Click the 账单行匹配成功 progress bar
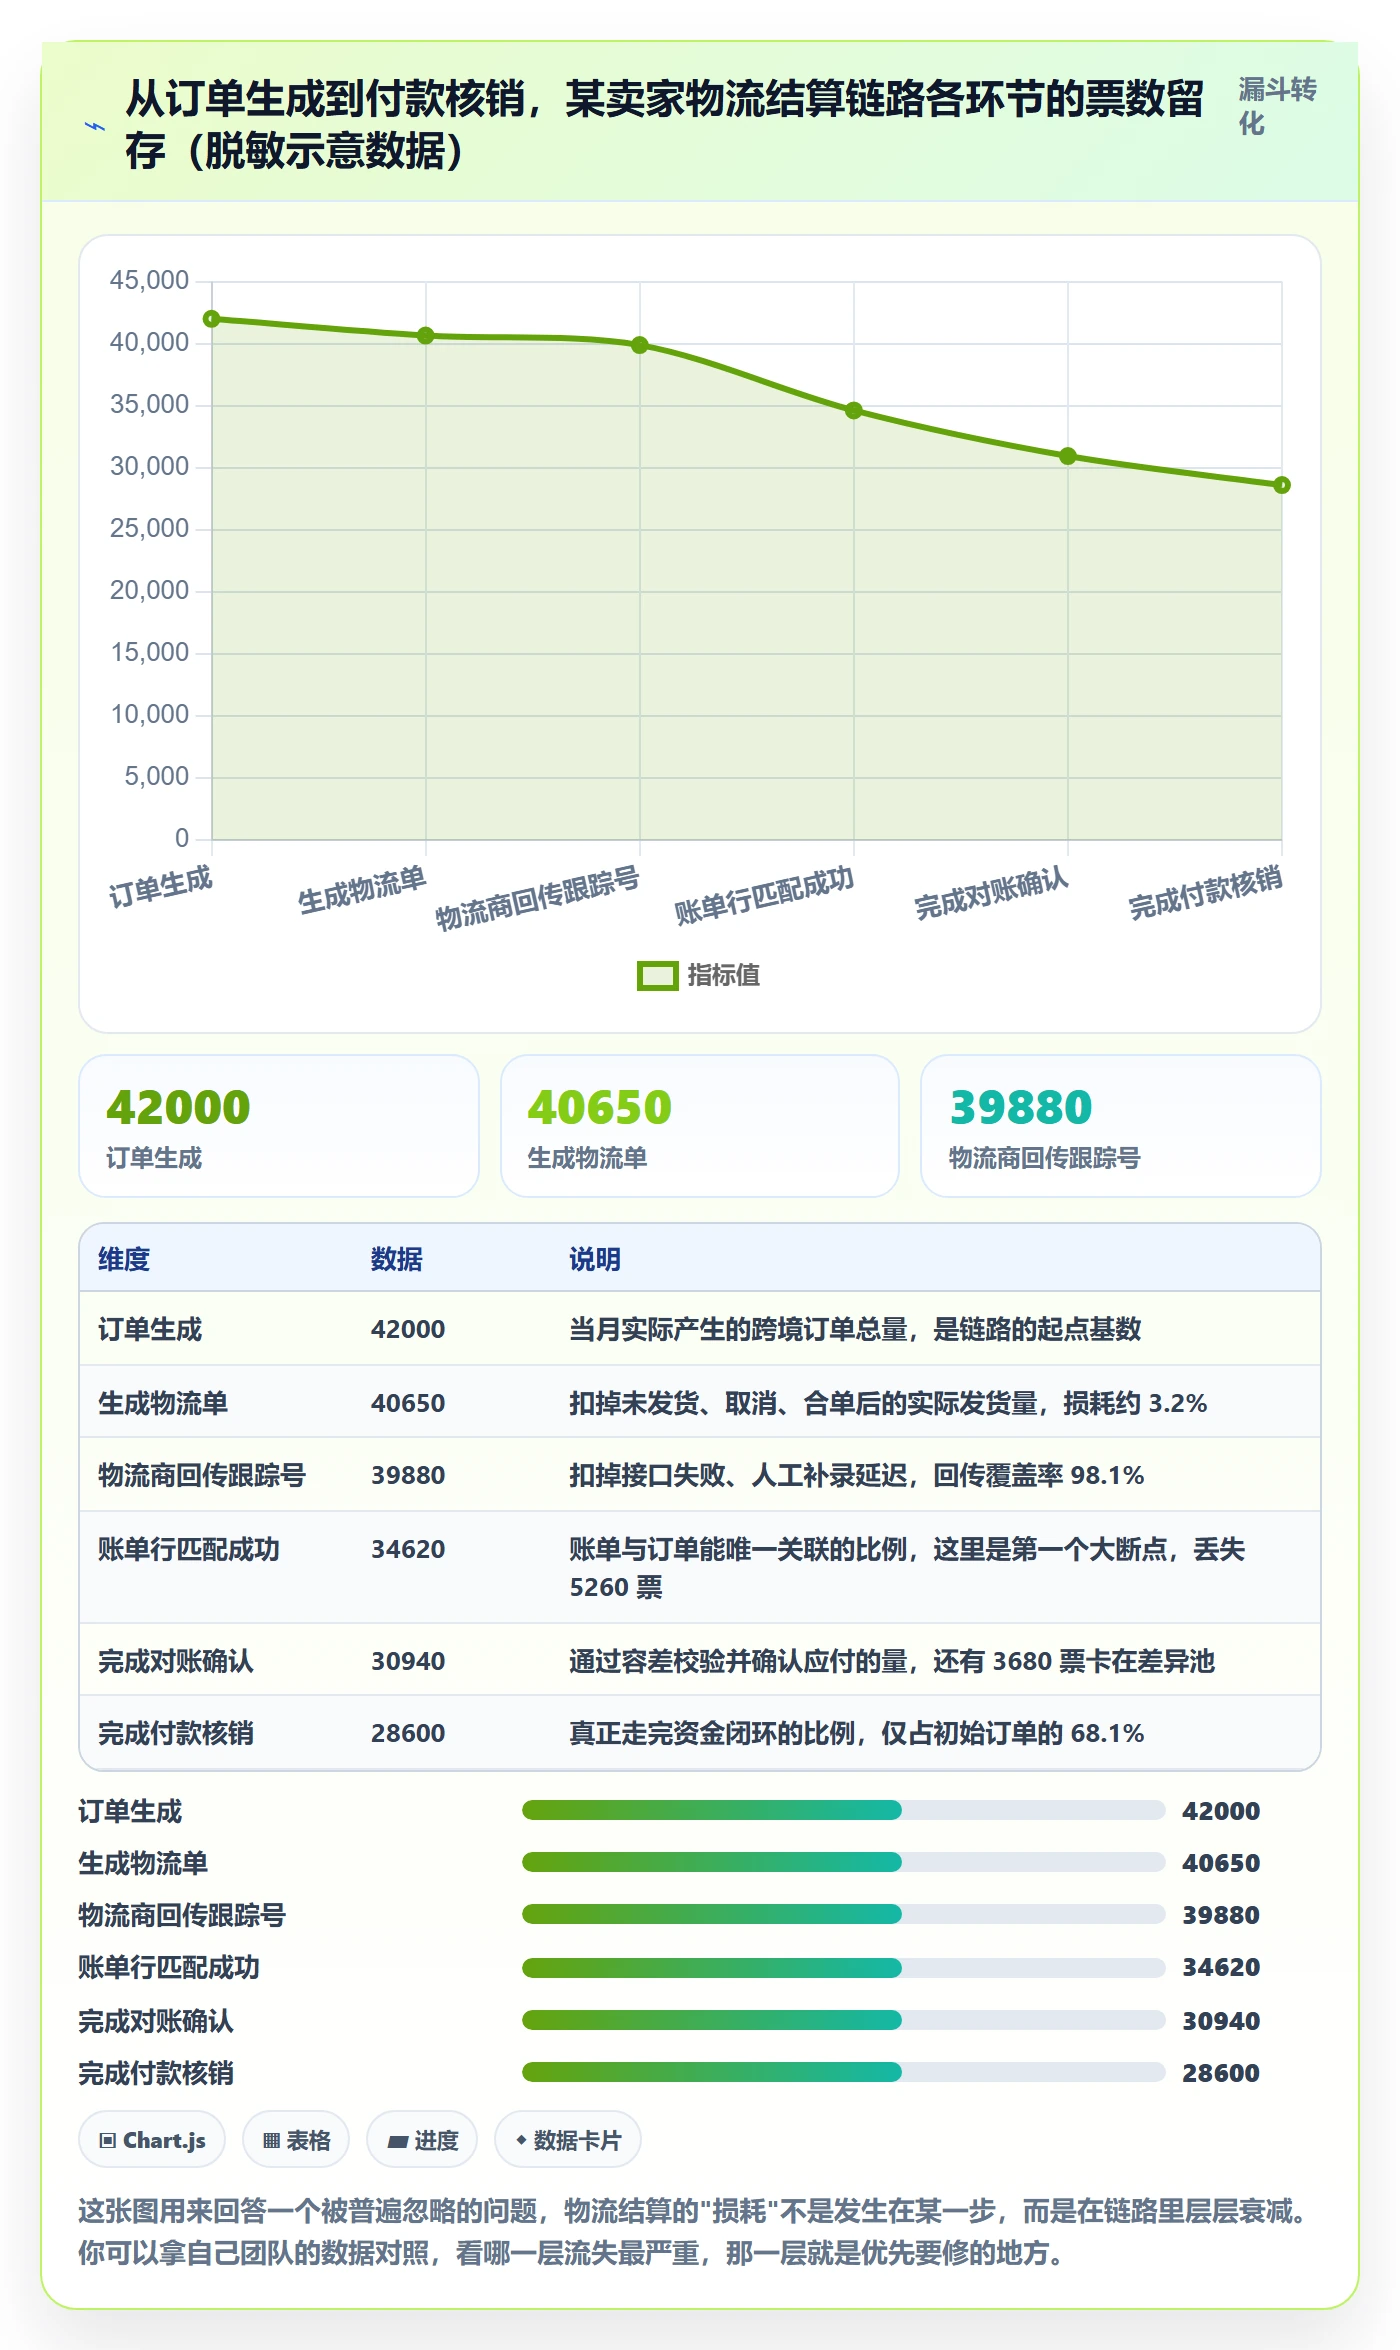 point(843,1968)
